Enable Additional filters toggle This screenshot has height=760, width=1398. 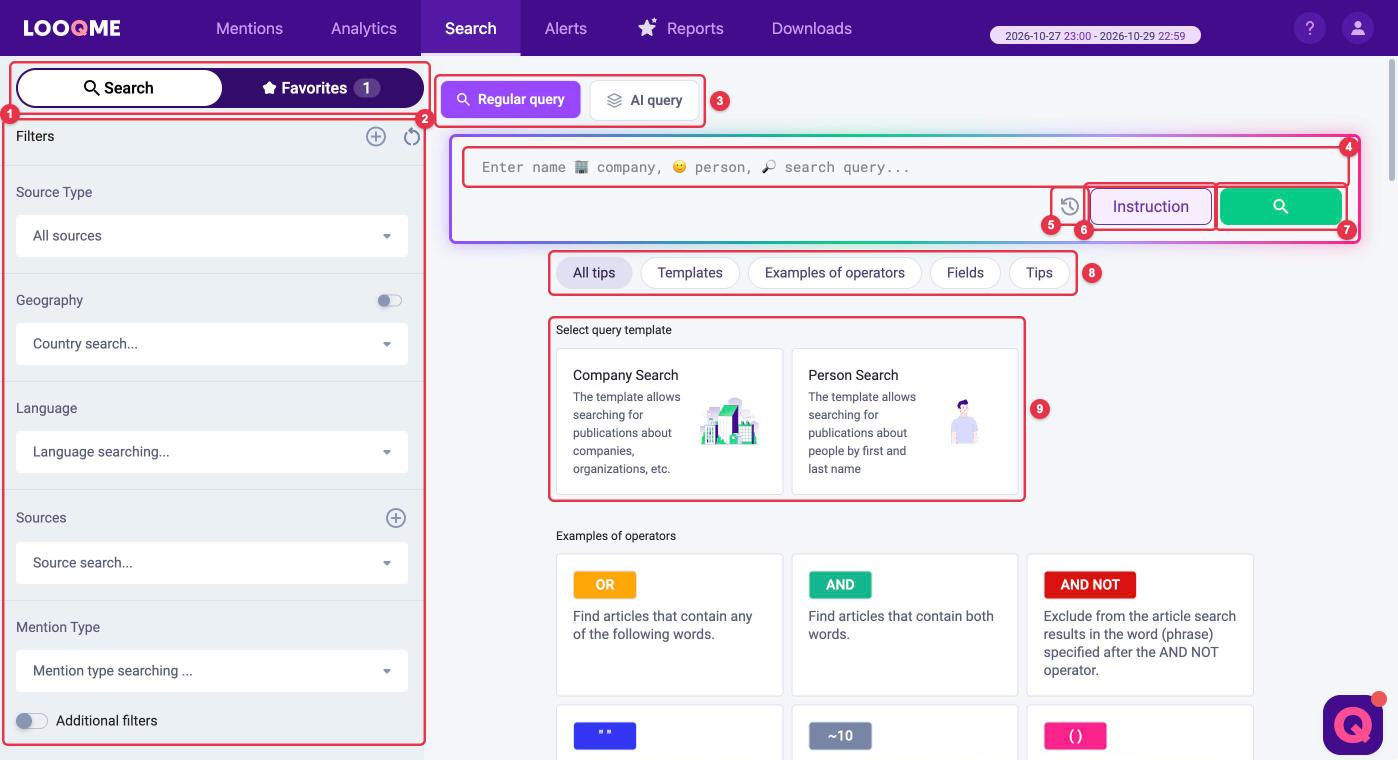click(31, 721)
